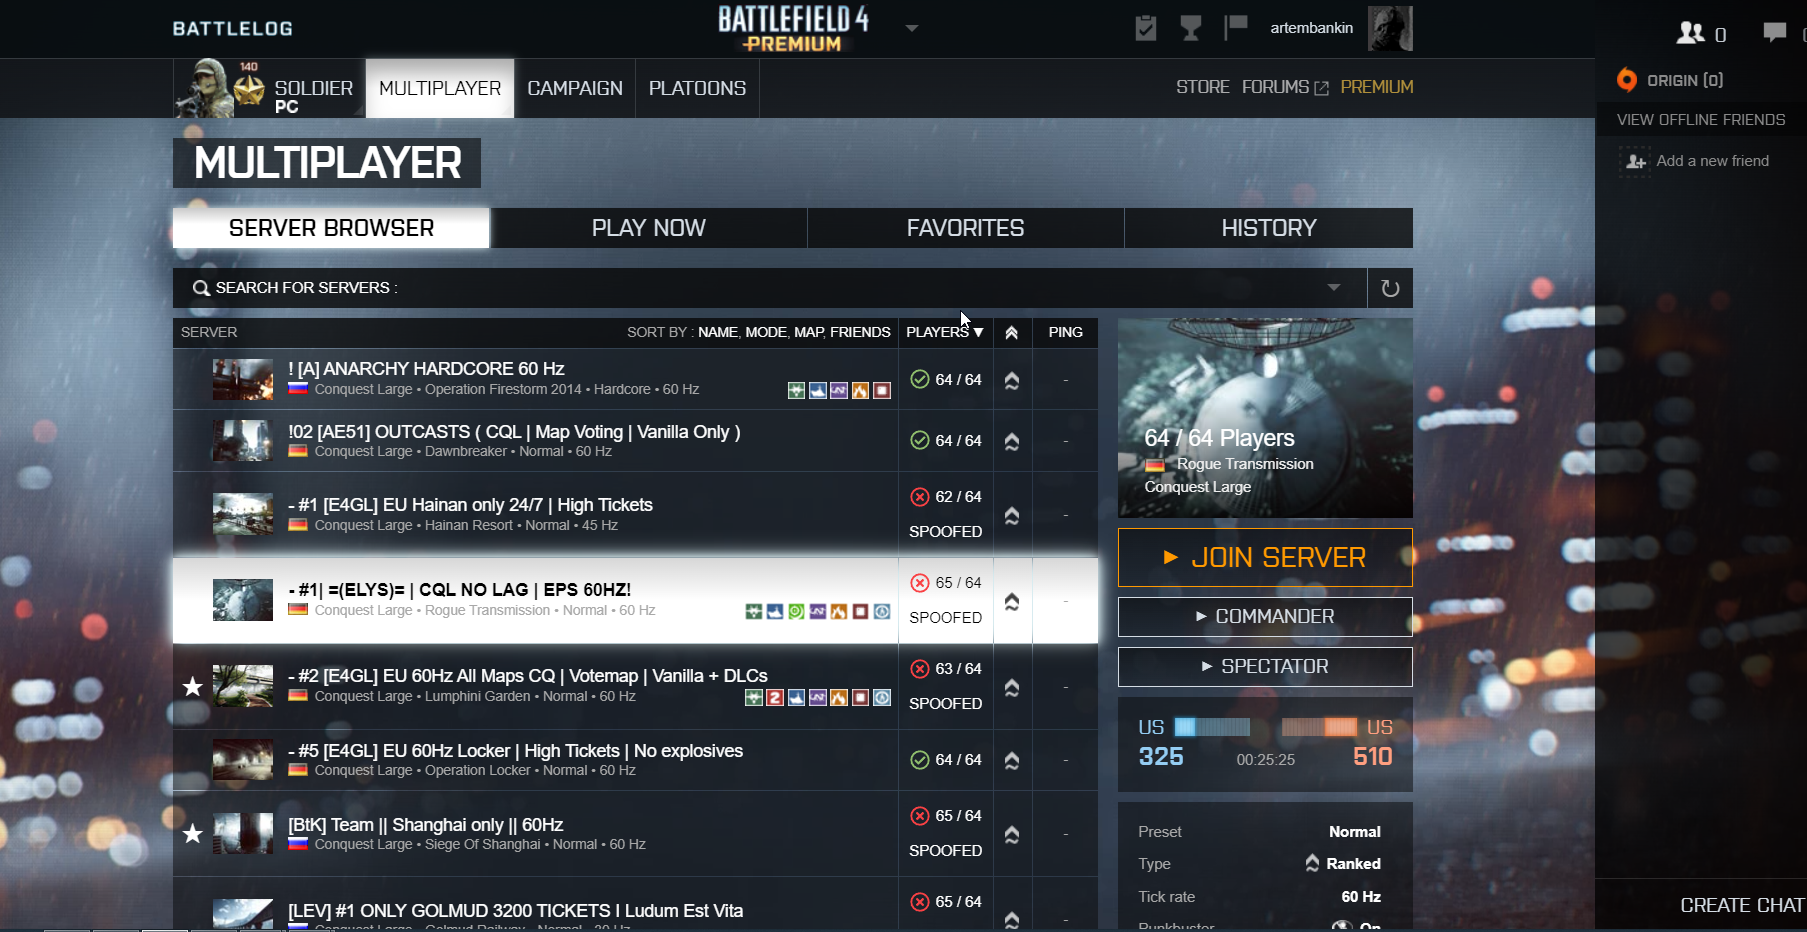Click the Hainan Resort server map thumbnail
The width and height of the screenshot is (1807, 932).
click(243, 514)
